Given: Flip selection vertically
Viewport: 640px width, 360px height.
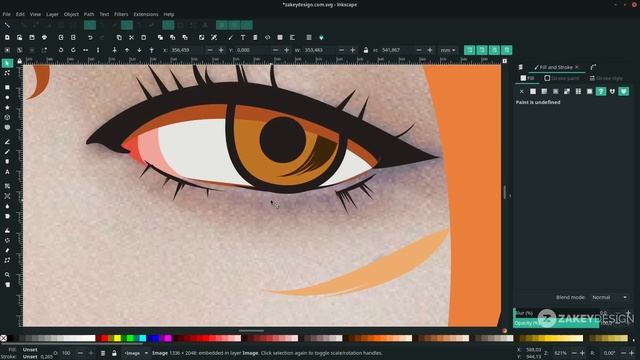Looking at the screenshot, I should tap(98, 50).
